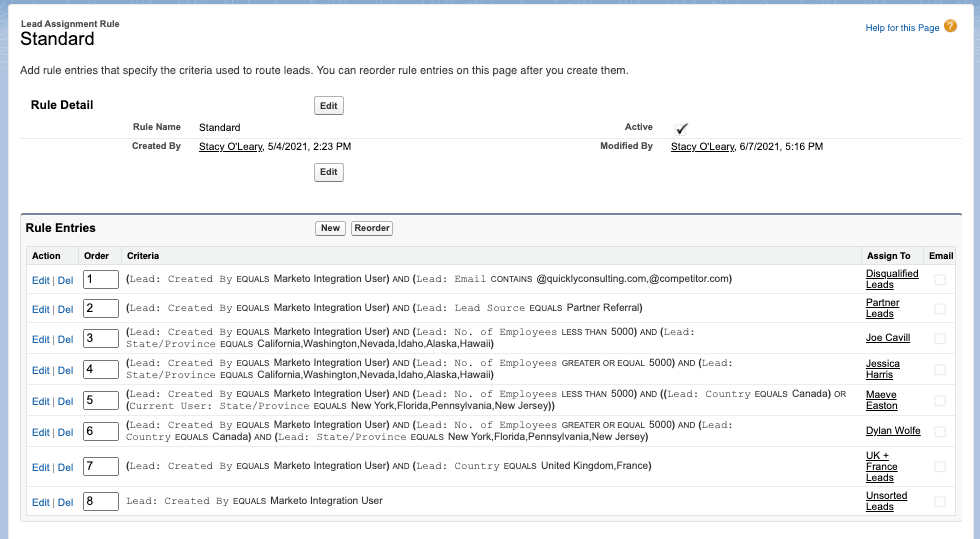Image resolution: width=980 pixels, height=539 pixels.
Task: Click the Email column header
Action: pos(941,256)
